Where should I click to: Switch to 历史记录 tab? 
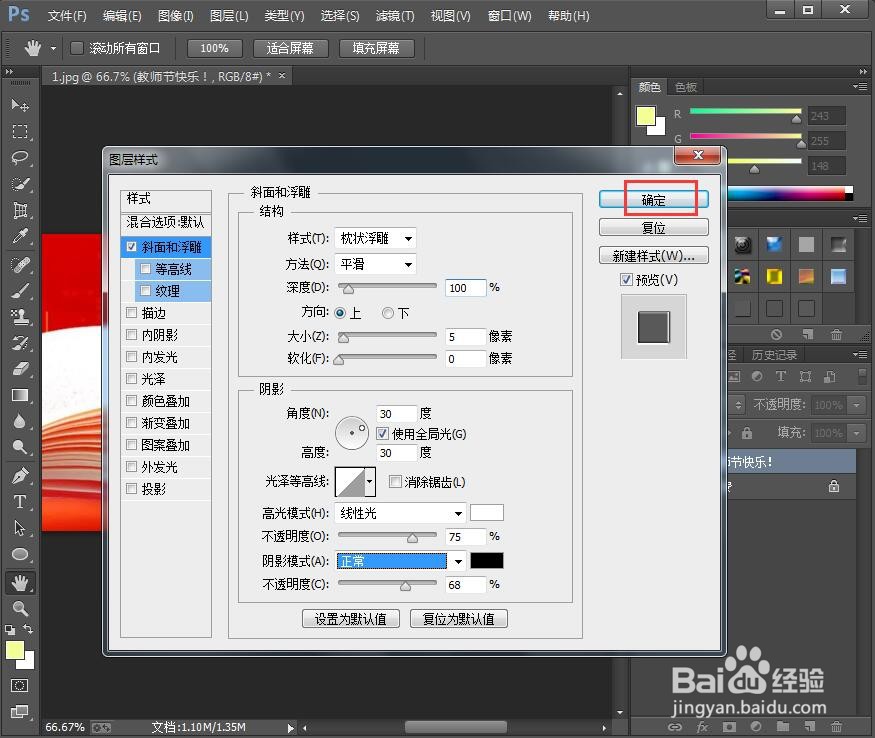click(x=774, y=355)
